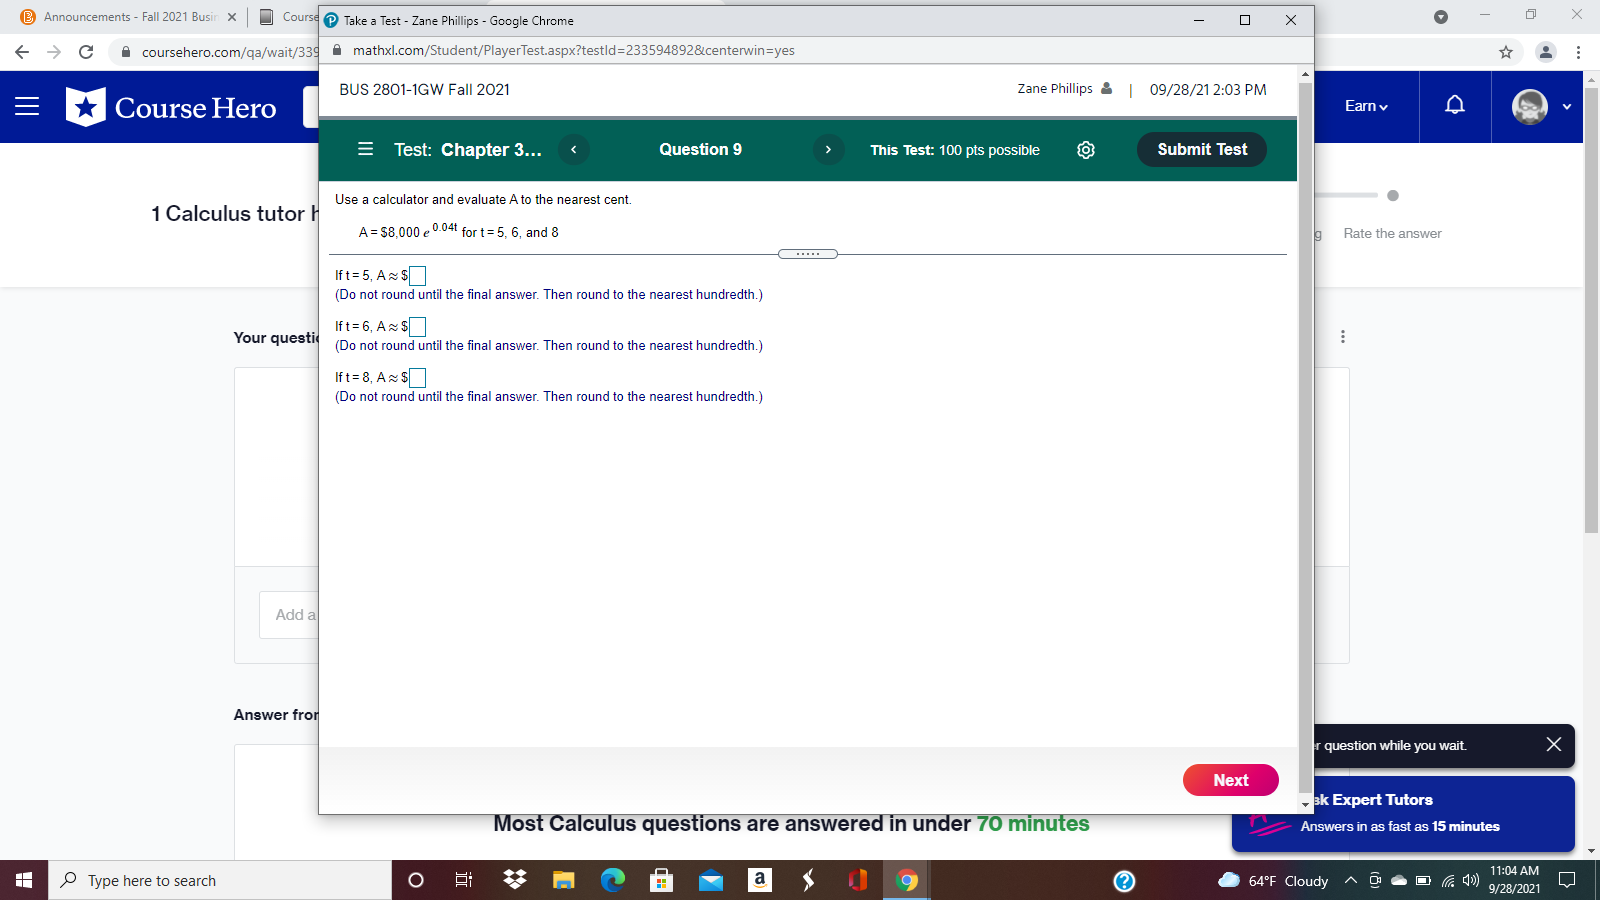
Task: Expand the Earn dropdown menu
Action: click(1365, 105)
